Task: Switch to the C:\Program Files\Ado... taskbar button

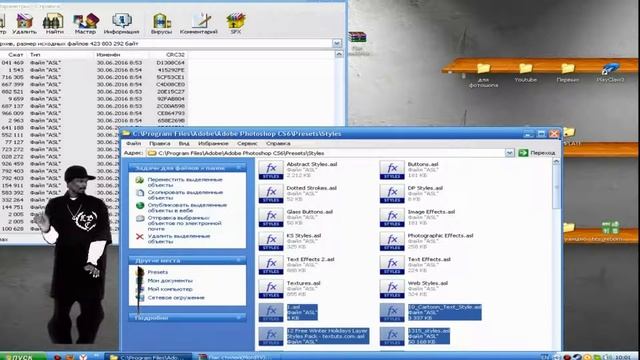Action: point(148,357)
